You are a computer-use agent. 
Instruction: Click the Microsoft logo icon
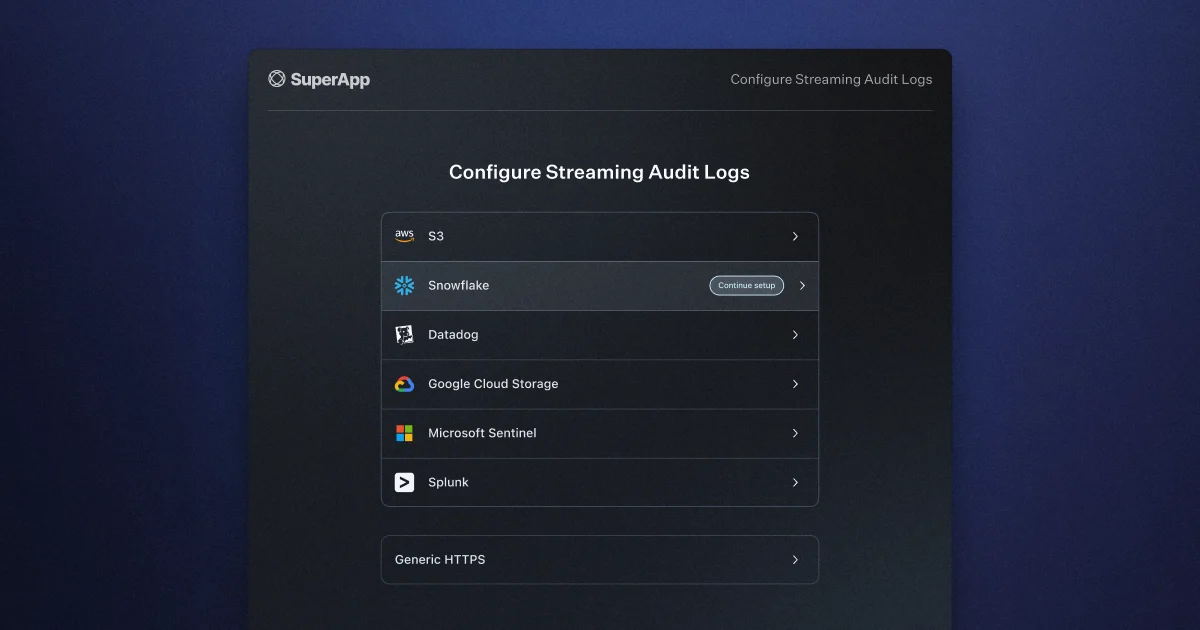click(404, 433)
